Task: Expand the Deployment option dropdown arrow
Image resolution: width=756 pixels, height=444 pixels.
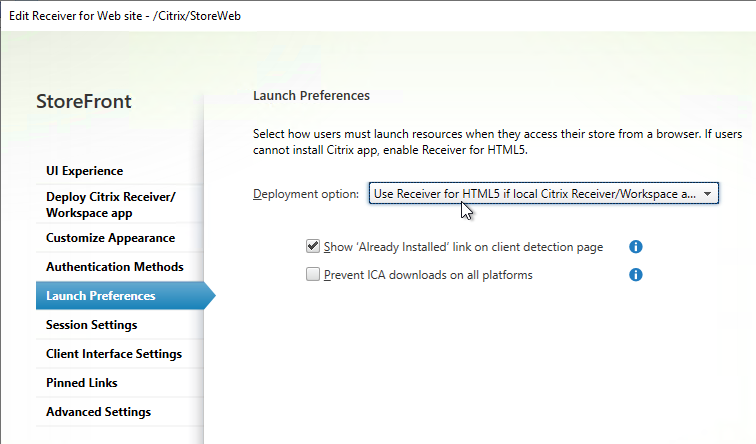Action: tap(707, 194)
